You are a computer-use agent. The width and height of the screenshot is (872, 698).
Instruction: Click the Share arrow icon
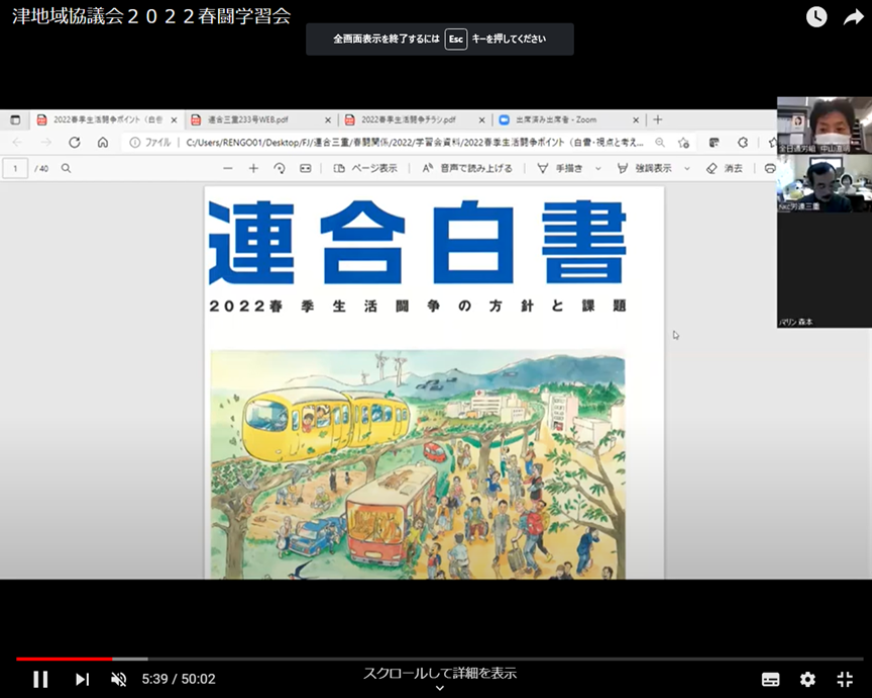tap(853, 17)
